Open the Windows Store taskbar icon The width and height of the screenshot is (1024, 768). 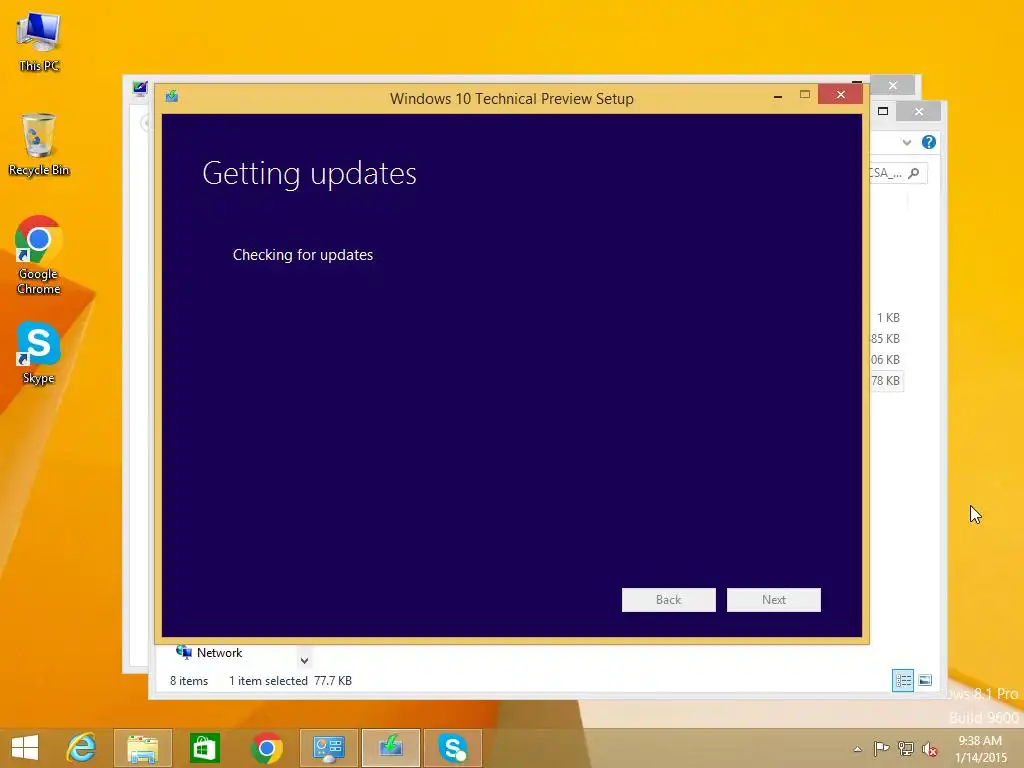pyautogui.click(x=204, y=748)
